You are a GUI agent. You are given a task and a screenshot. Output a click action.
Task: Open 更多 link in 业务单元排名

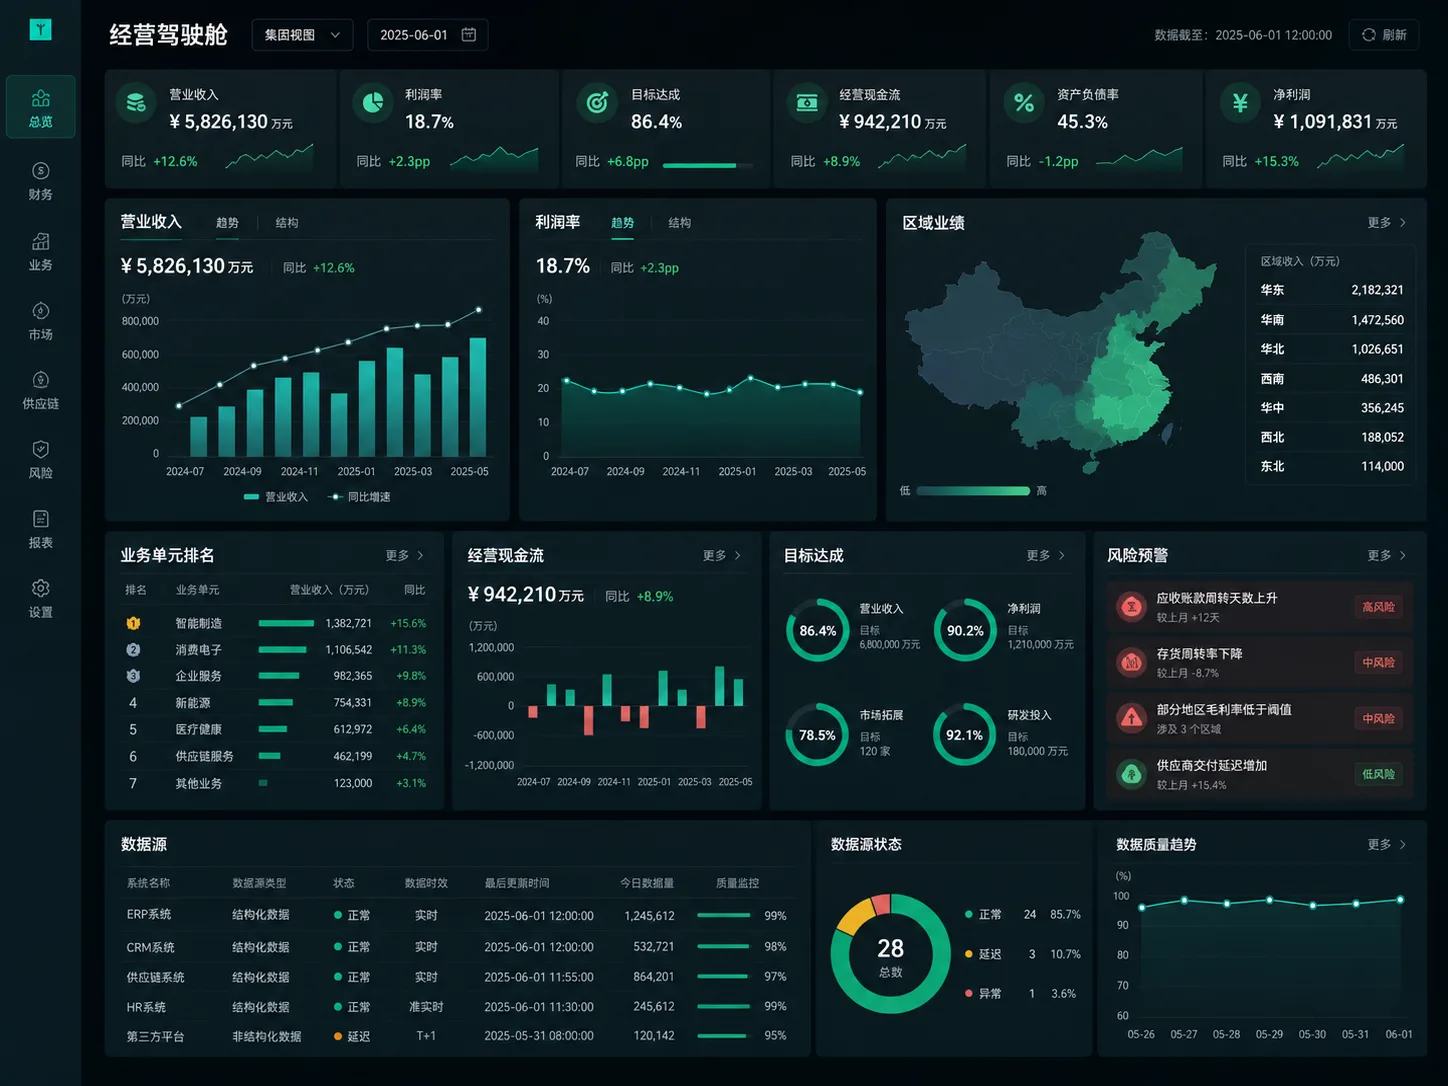point(405,555)
